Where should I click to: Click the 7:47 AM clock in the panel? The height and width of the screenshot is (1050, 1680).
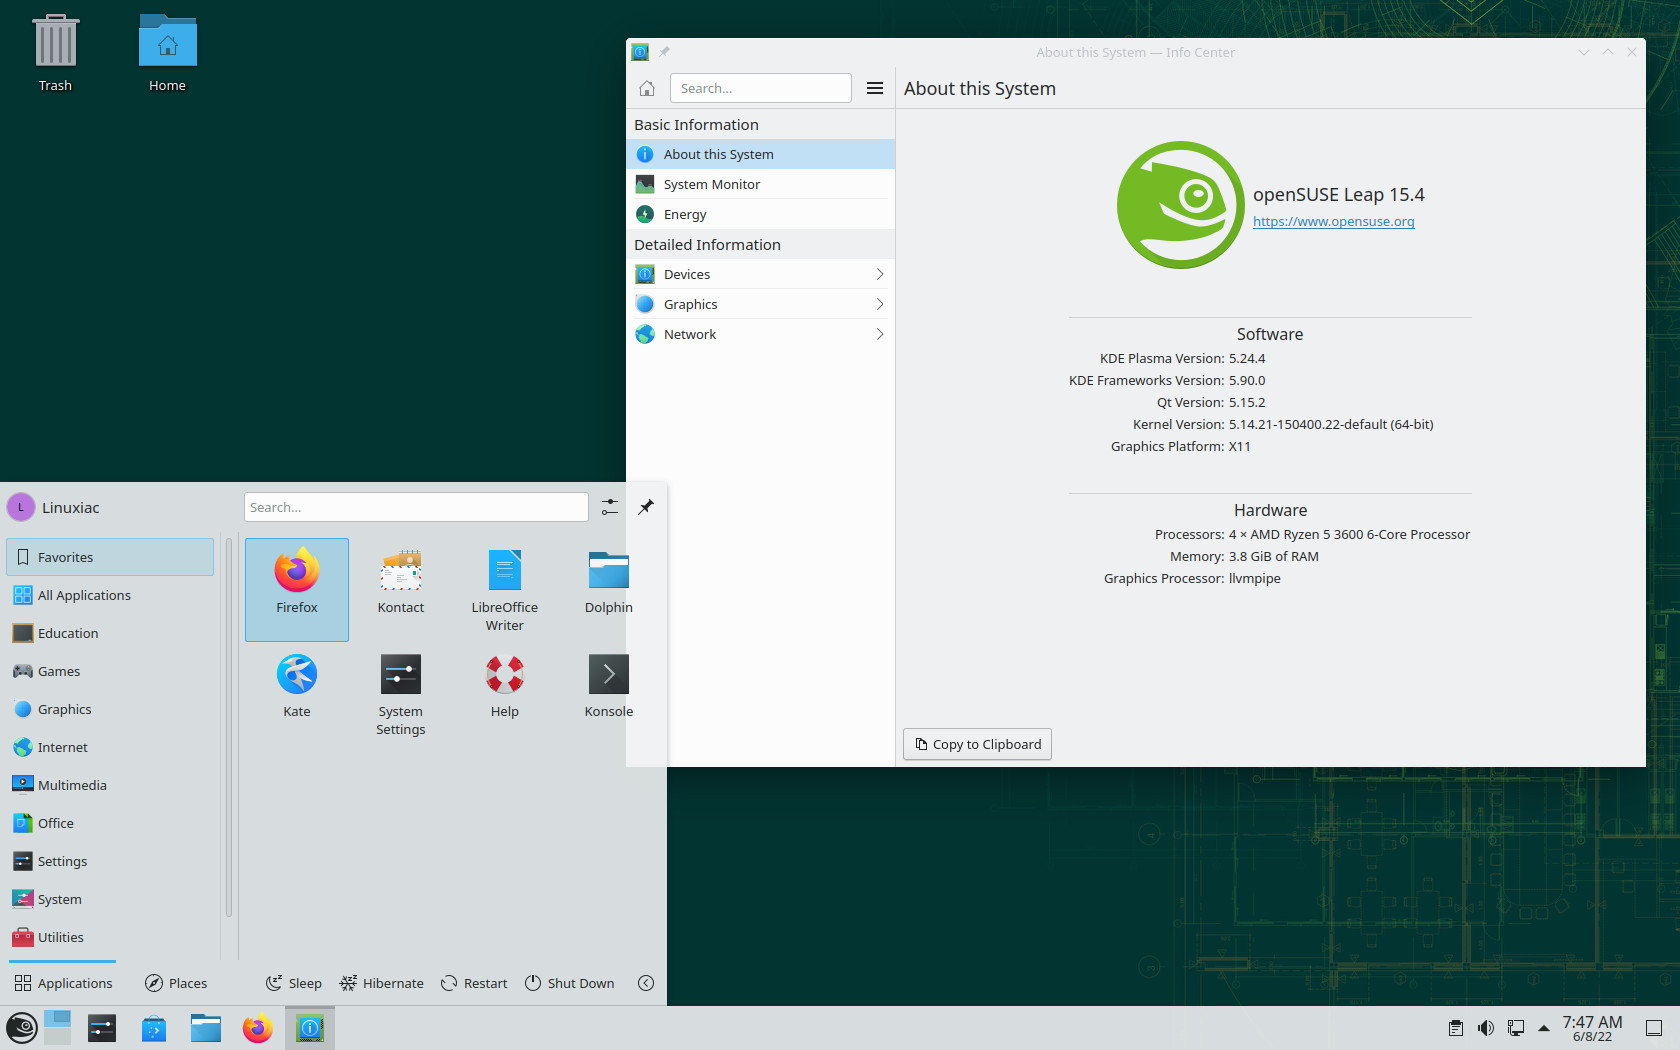pyautogui.click(x=1592, y=1028)
